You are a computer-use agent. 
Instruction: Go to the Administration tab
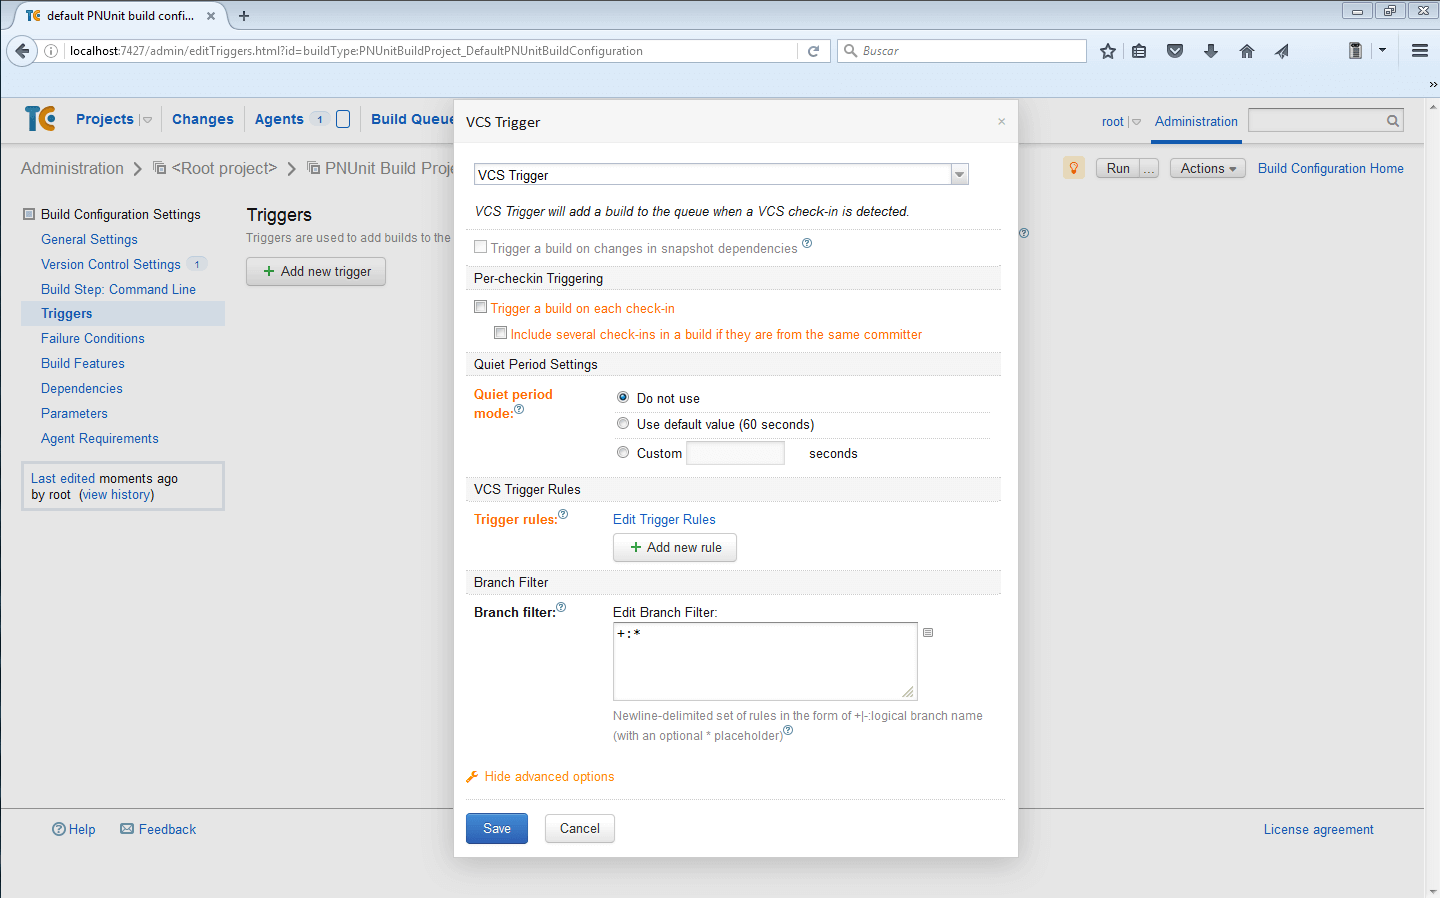tap(1196, 121)
